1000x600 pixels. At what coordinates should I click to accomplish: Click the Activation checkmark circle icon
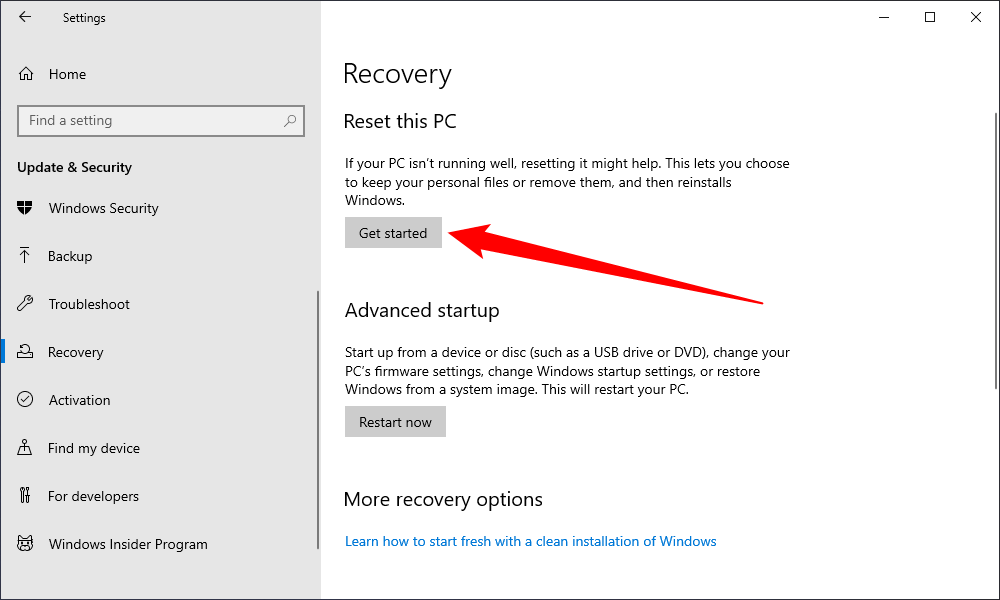click(26, 400)
